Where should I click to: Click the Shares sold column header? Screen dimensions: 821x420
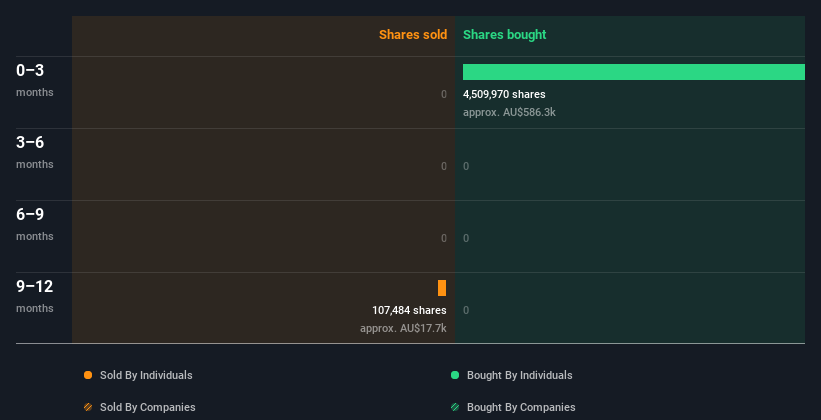click(x=413, y=35)
